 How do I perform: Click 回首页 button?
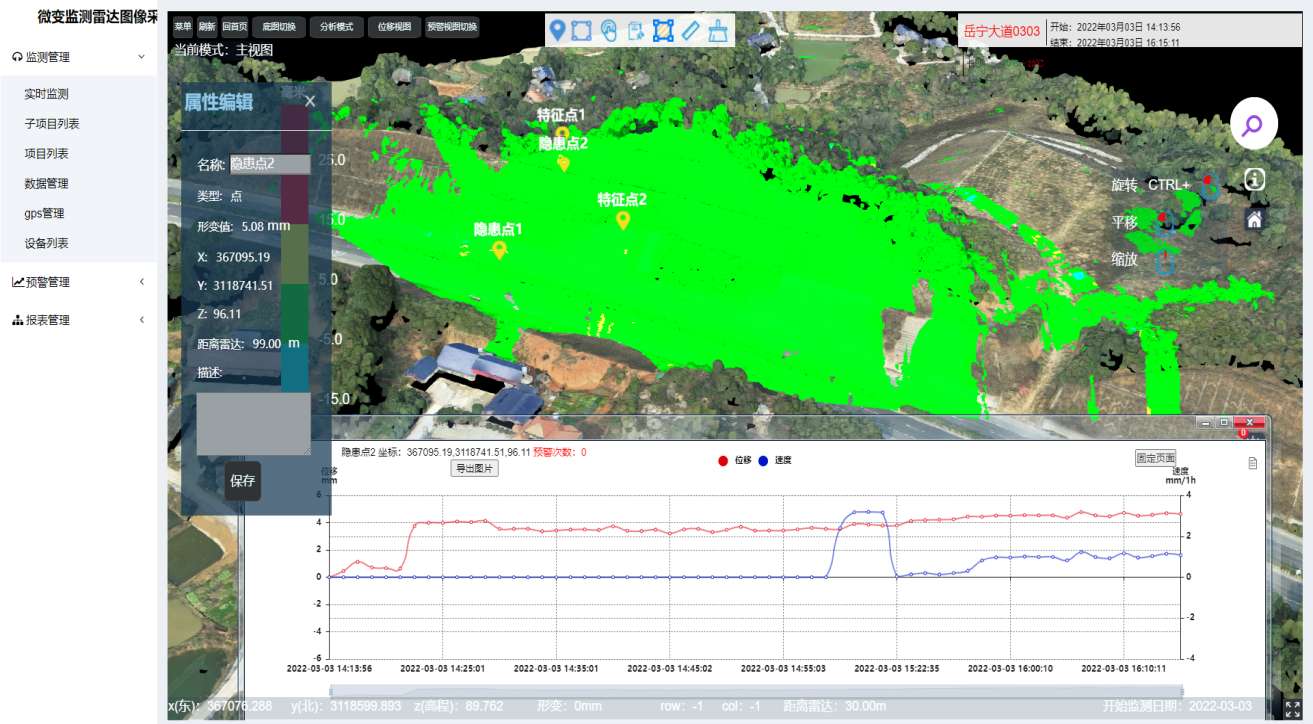click(x=235, y=27)
